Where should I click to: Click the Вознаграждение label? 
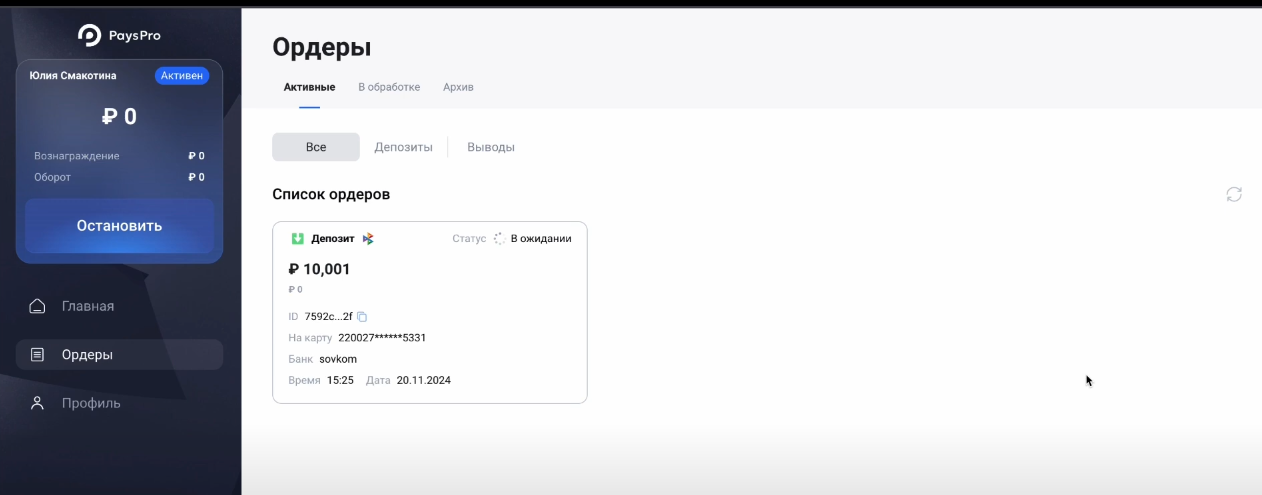point(77,156)
